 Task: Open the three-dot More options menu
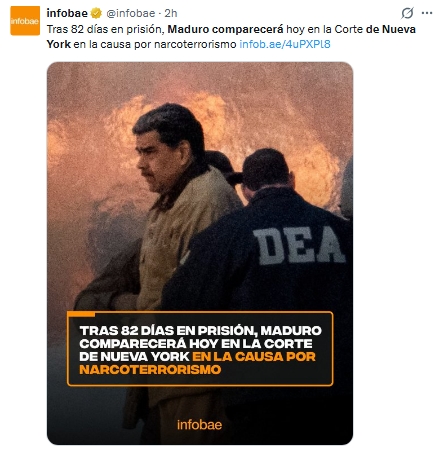(x=427, y=13)
